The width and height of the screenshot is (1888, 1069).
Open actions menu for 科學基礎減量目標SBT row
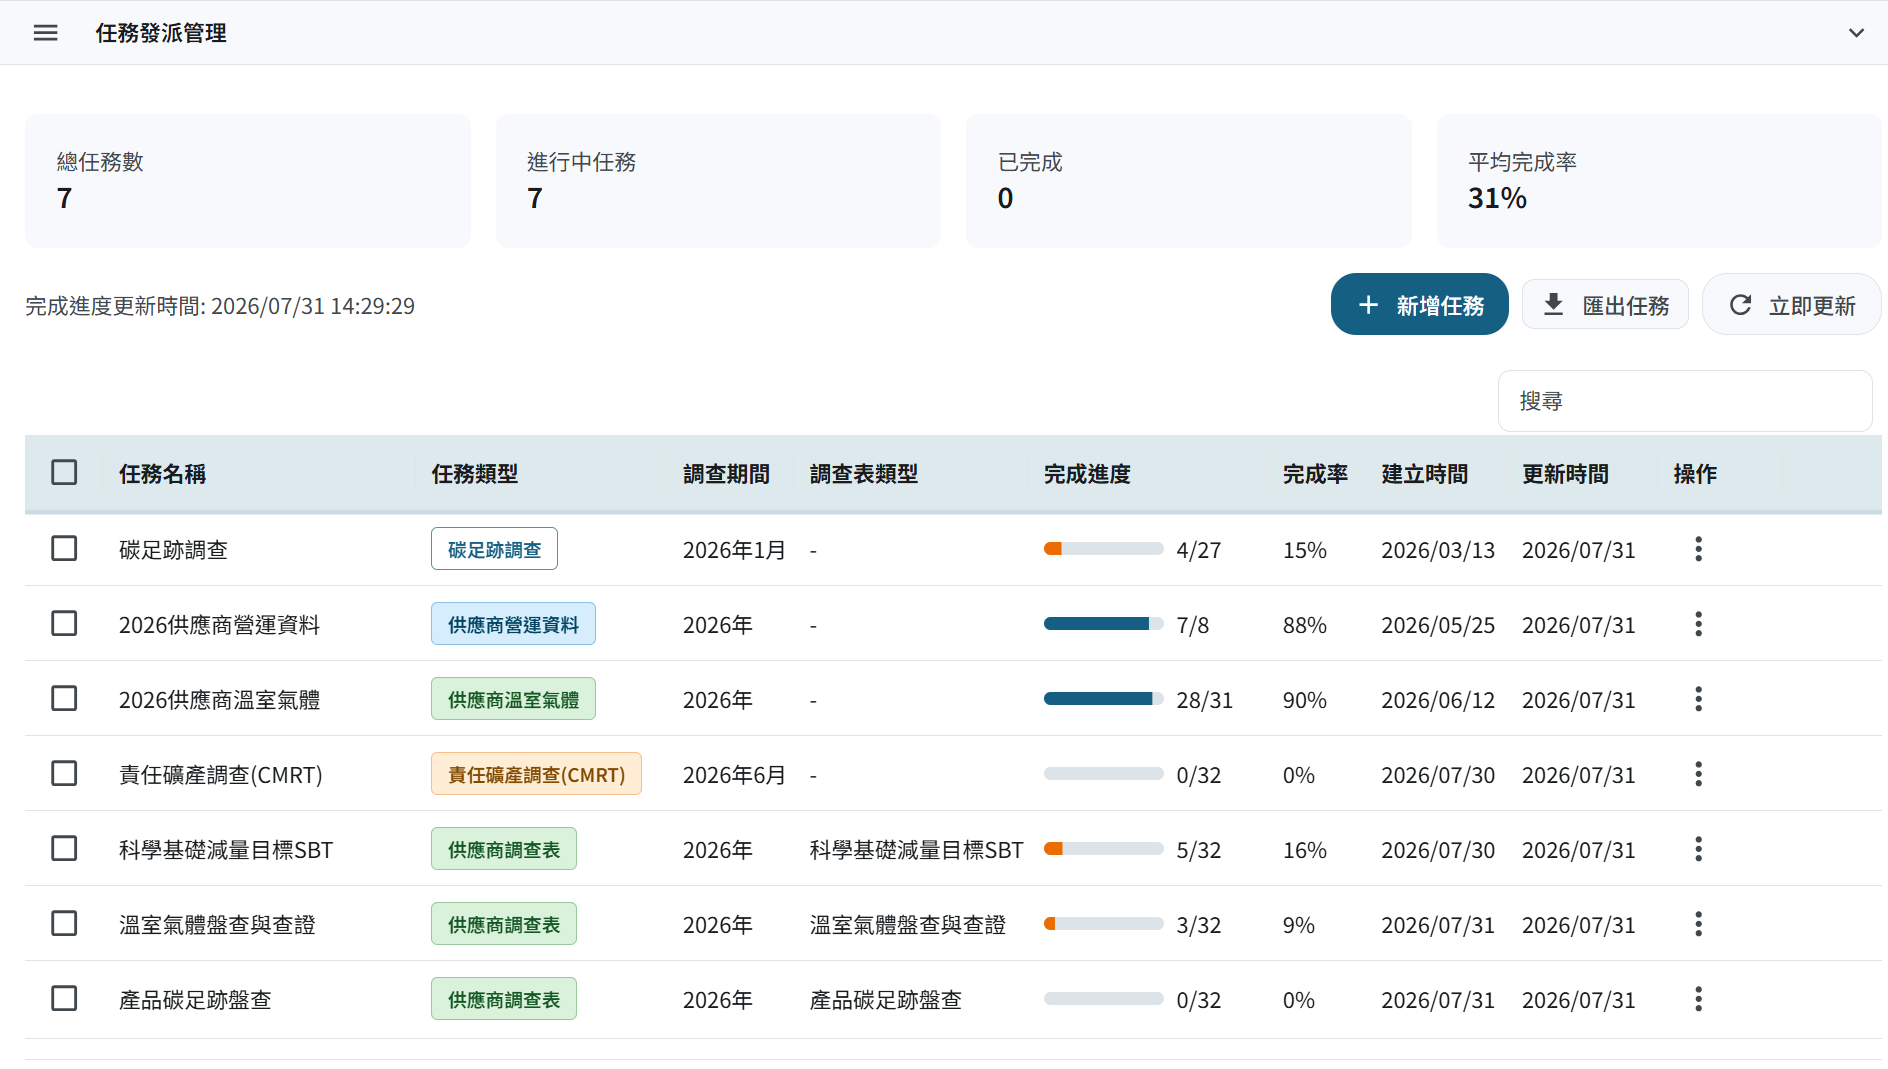pos(1698,849)
